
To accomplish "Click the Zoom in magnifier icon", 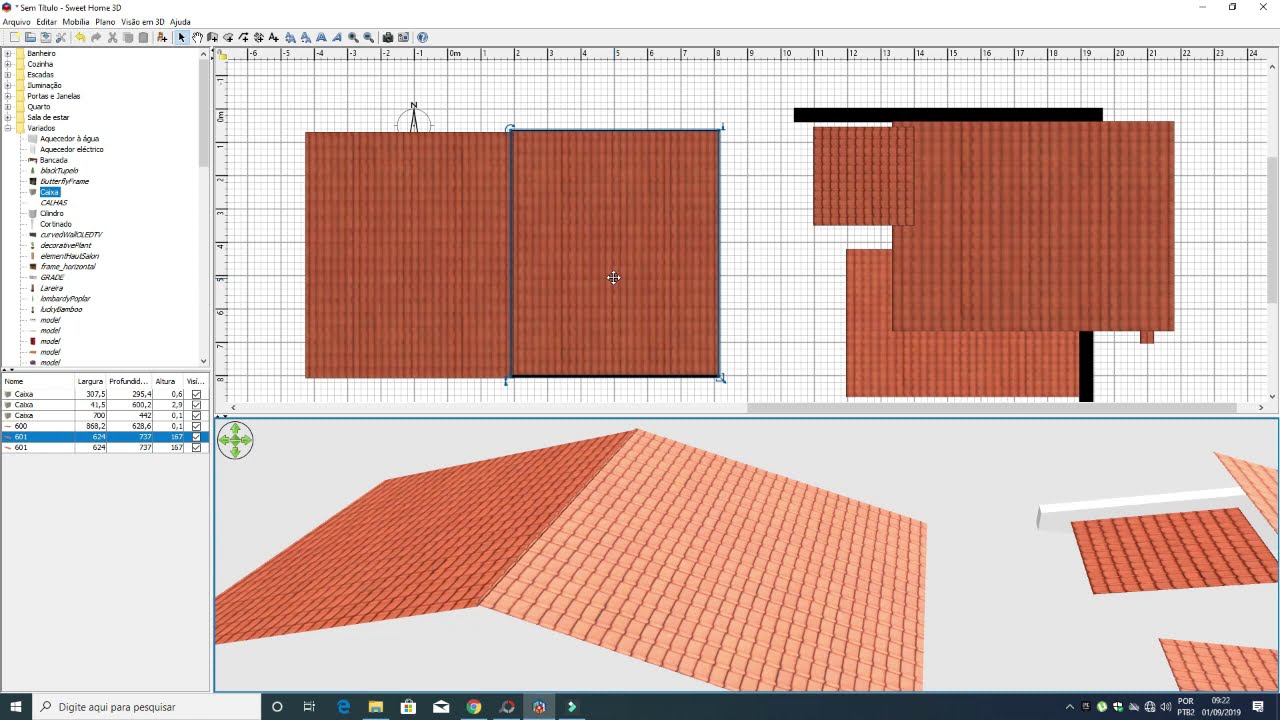I will 353,37.
